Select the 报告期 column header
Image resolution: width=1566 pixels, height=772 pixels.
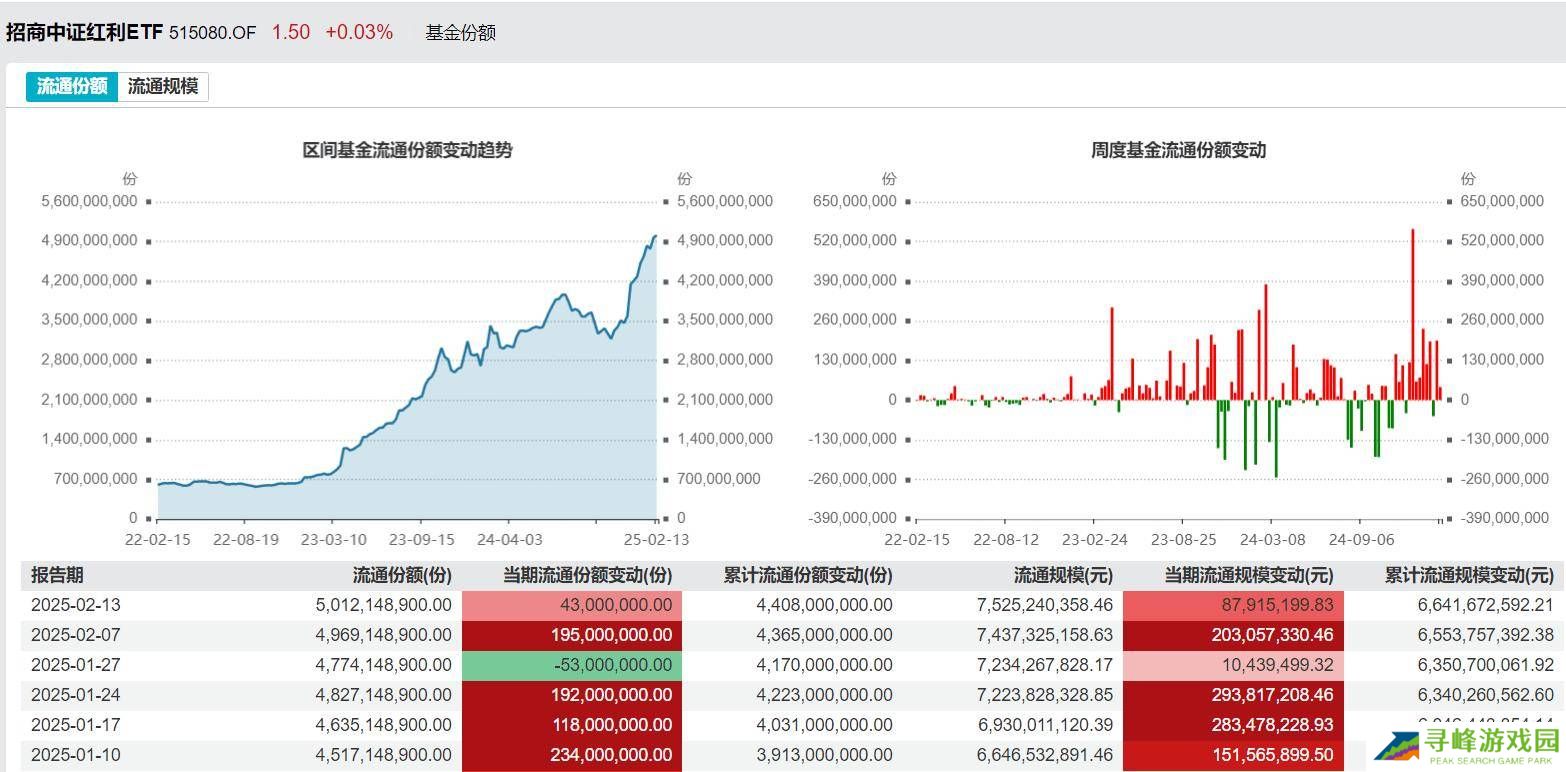57,575
